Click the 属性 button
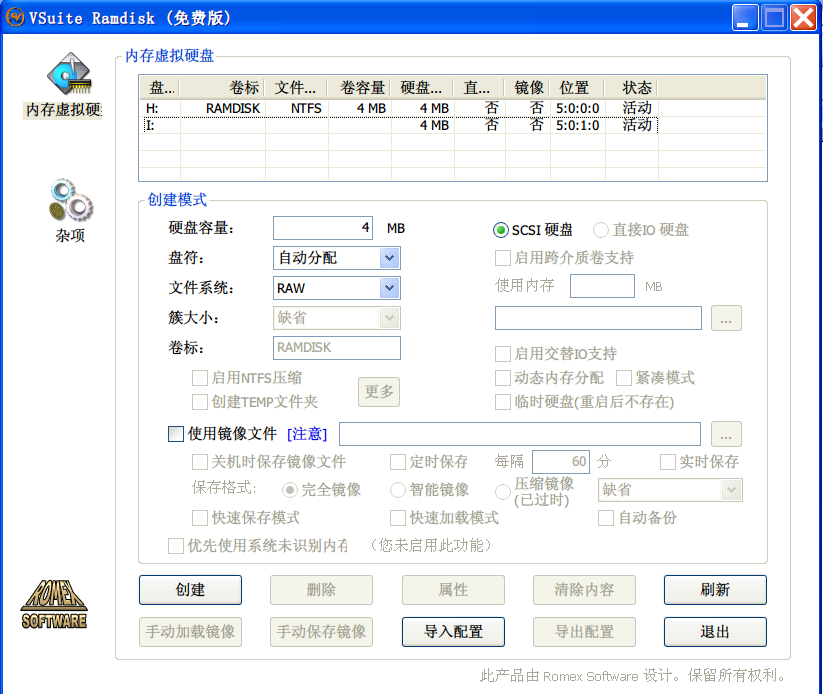This screenshot has height=694, width=823. pyautogui.click(x=453, y=590)
